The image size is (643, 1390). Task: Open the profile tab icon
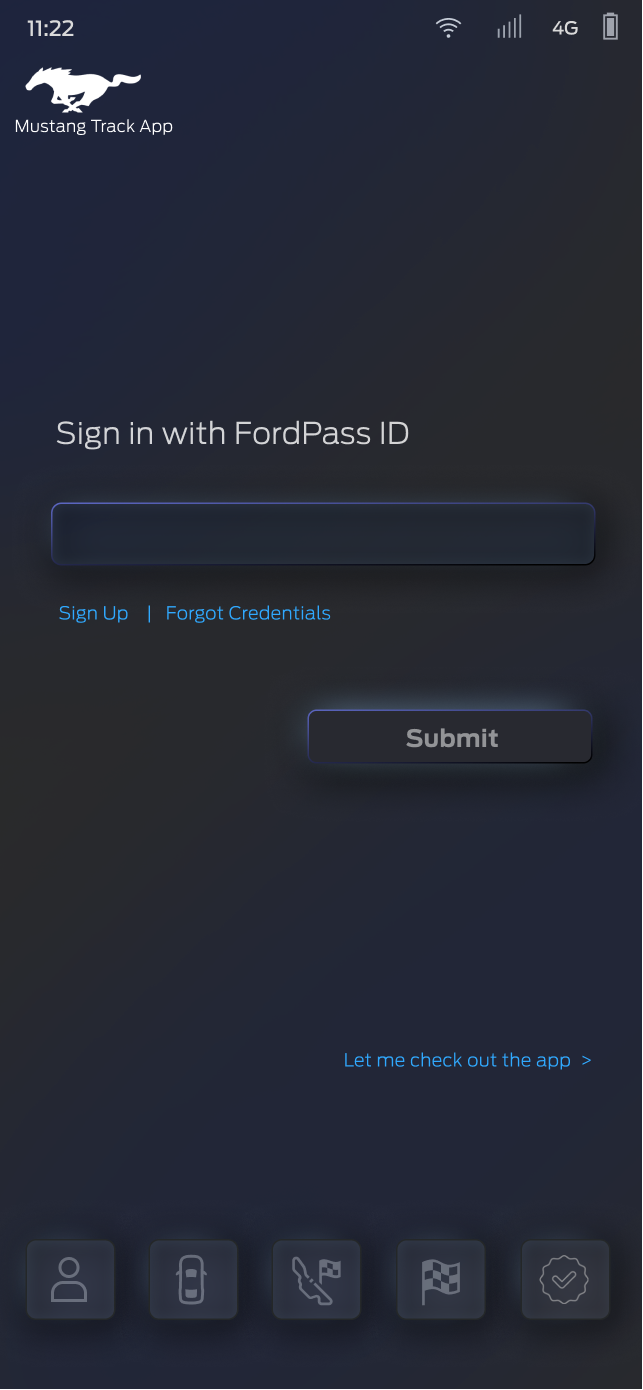tap(70, 1279)
